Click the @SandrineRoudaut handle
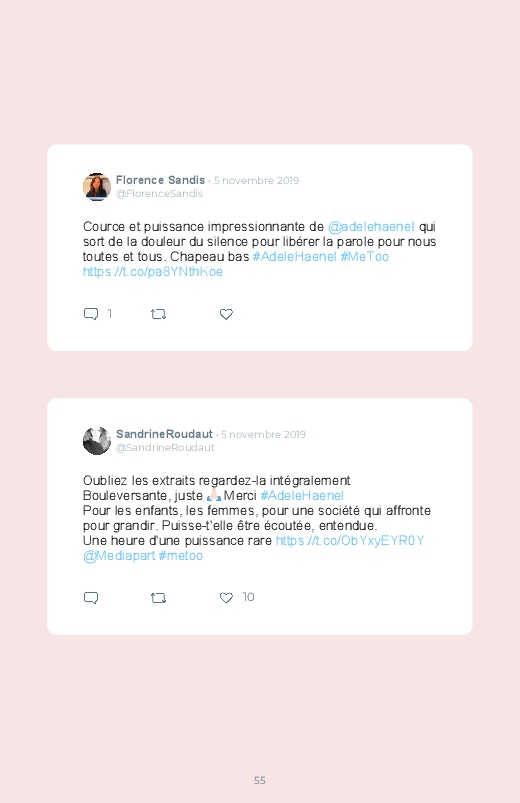 [165, 448]
